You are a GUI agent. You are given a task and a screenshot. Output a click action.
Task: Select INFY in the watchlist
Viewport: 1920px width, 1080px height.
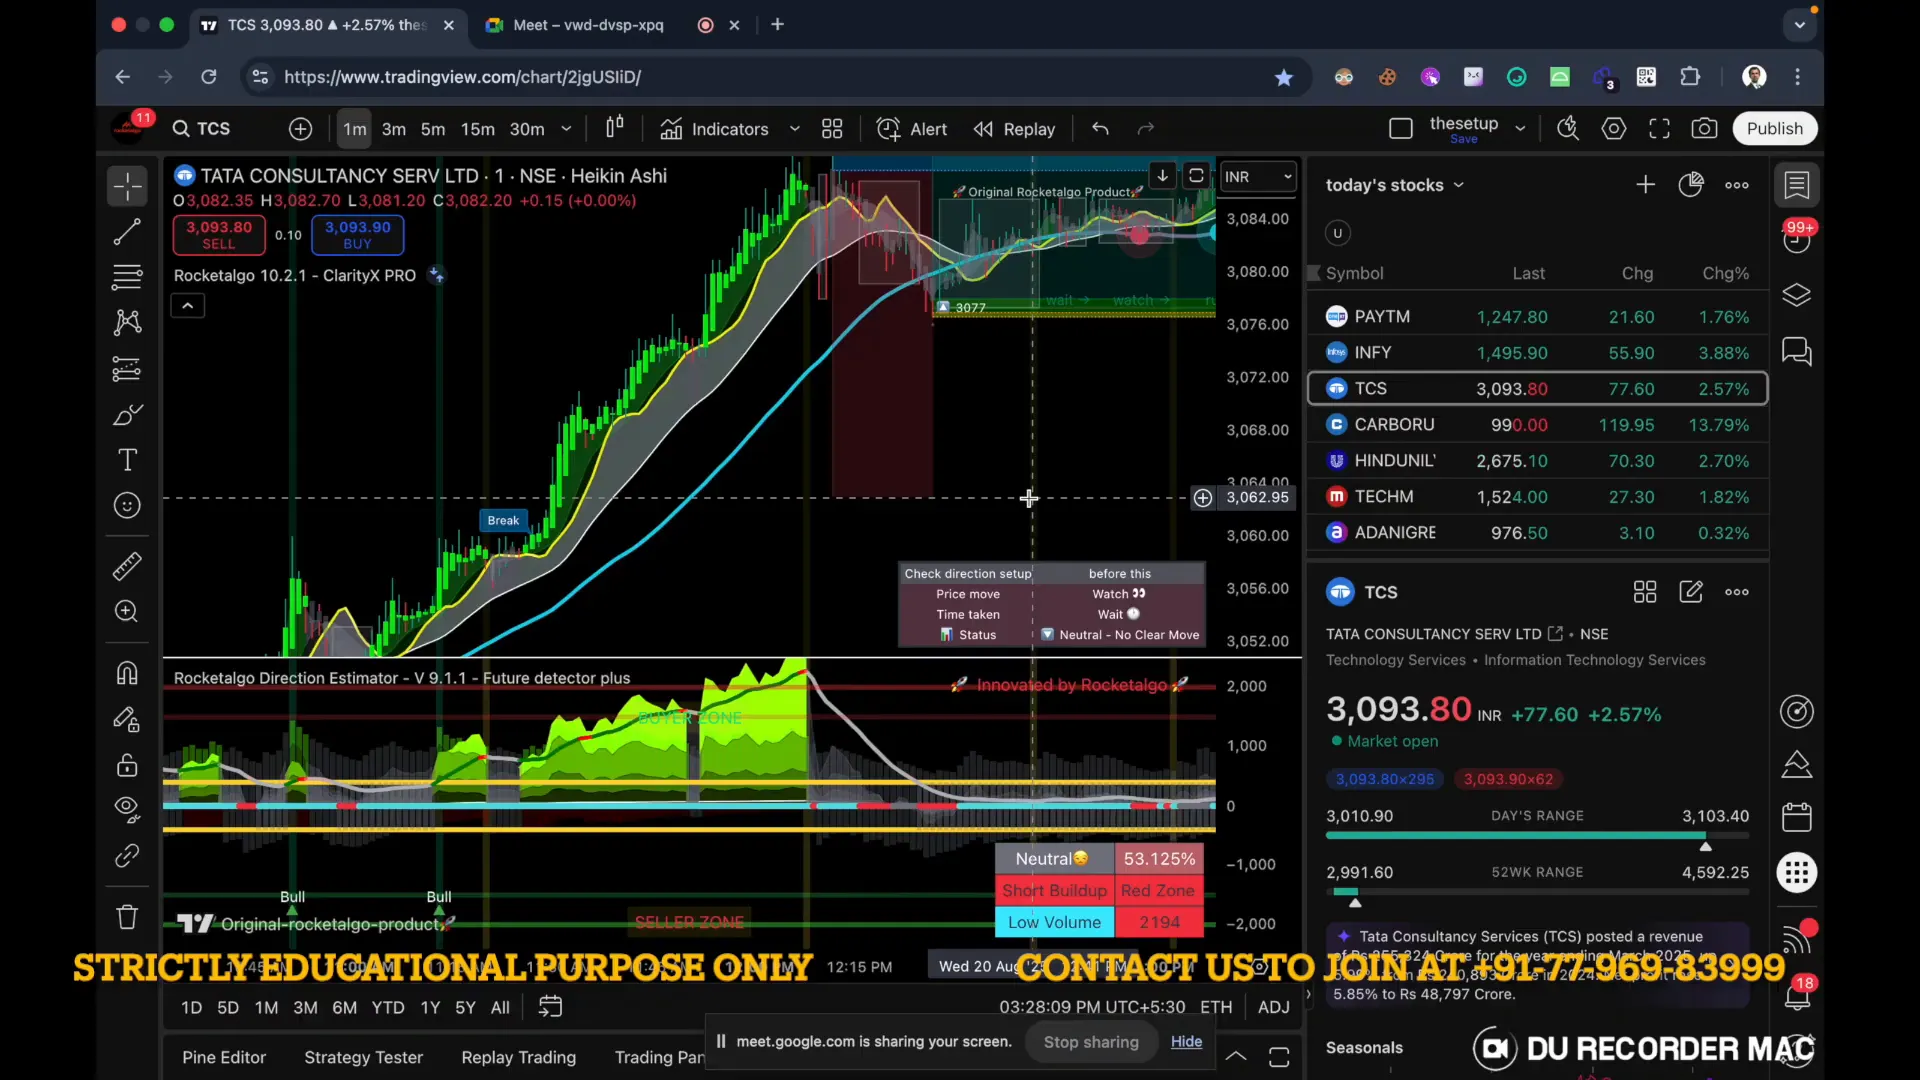1537,353
